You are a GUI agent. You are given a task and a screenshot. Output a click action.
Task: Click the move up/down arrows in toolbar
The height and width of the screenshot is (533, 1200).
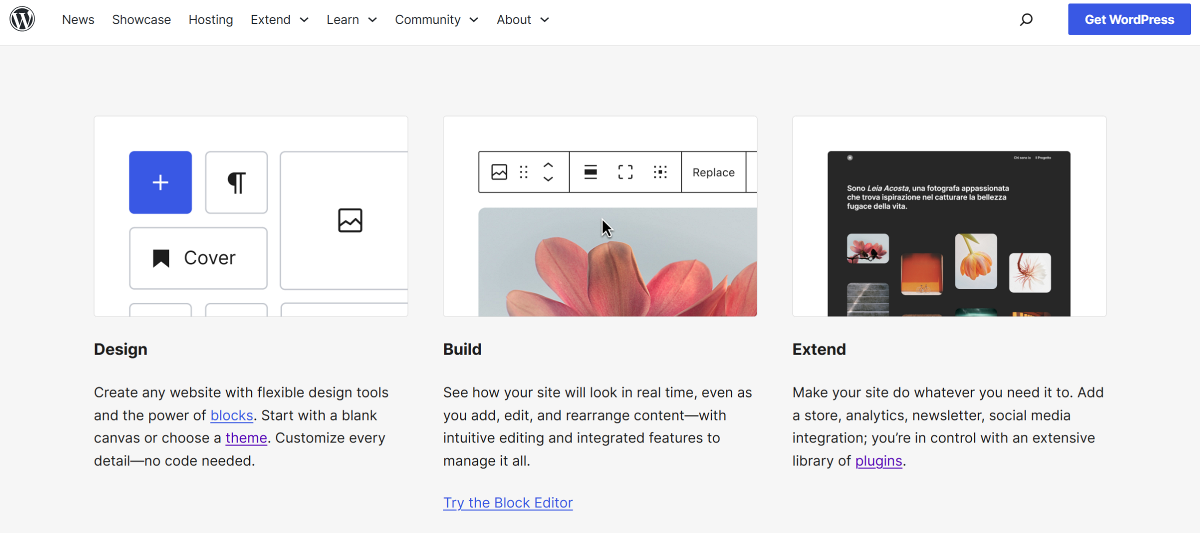click(548, 172)
